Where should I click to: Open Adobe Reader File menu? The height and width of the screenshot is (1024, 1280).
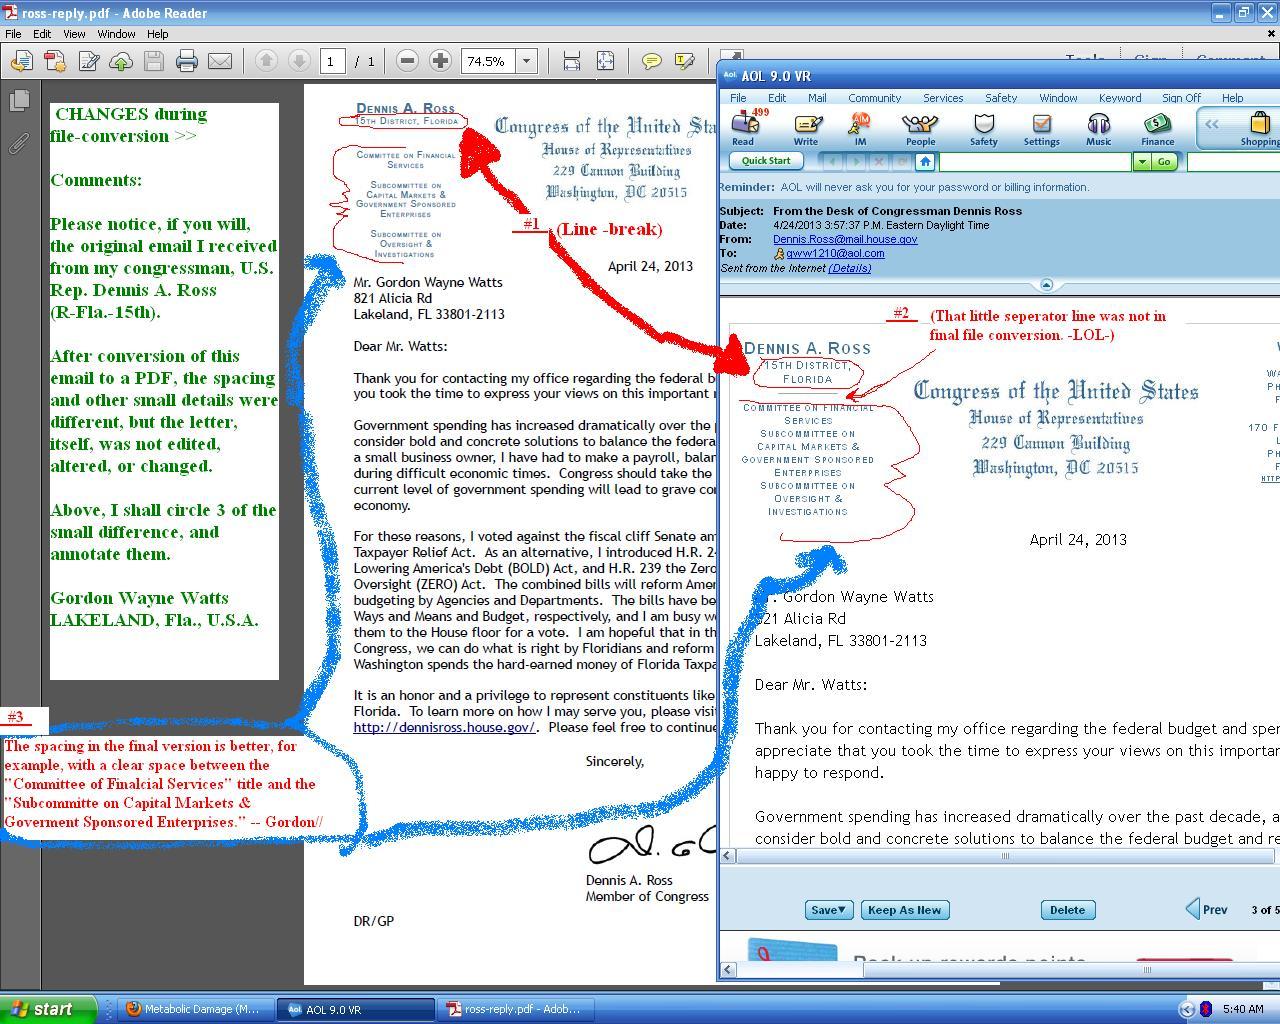point(13,34)
